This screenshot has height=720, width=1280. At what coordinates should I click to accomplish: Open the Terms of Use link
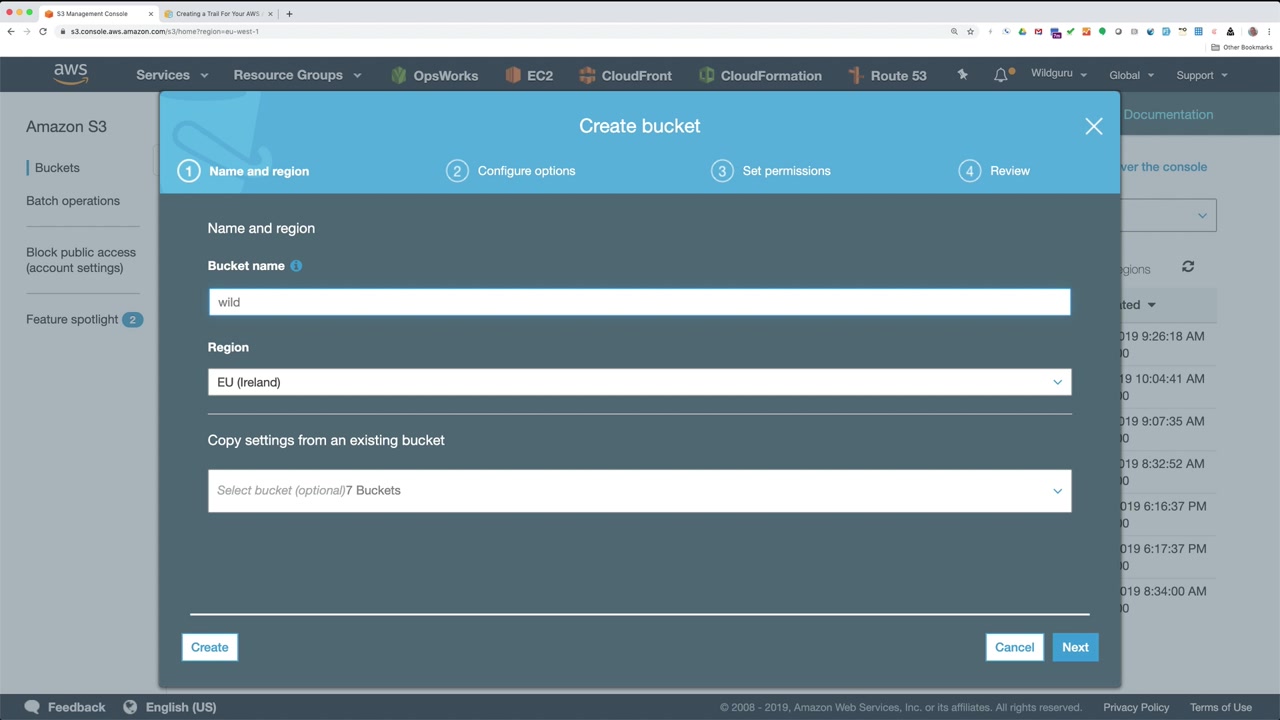[1221, 707]
